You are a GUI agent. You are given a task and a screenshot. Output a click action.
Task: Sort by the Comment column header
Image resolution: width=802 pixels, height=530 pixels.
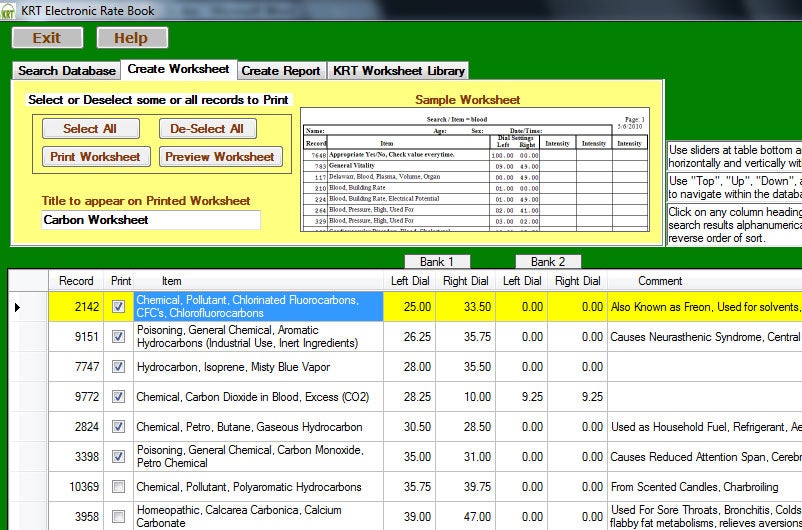point(705,281)
